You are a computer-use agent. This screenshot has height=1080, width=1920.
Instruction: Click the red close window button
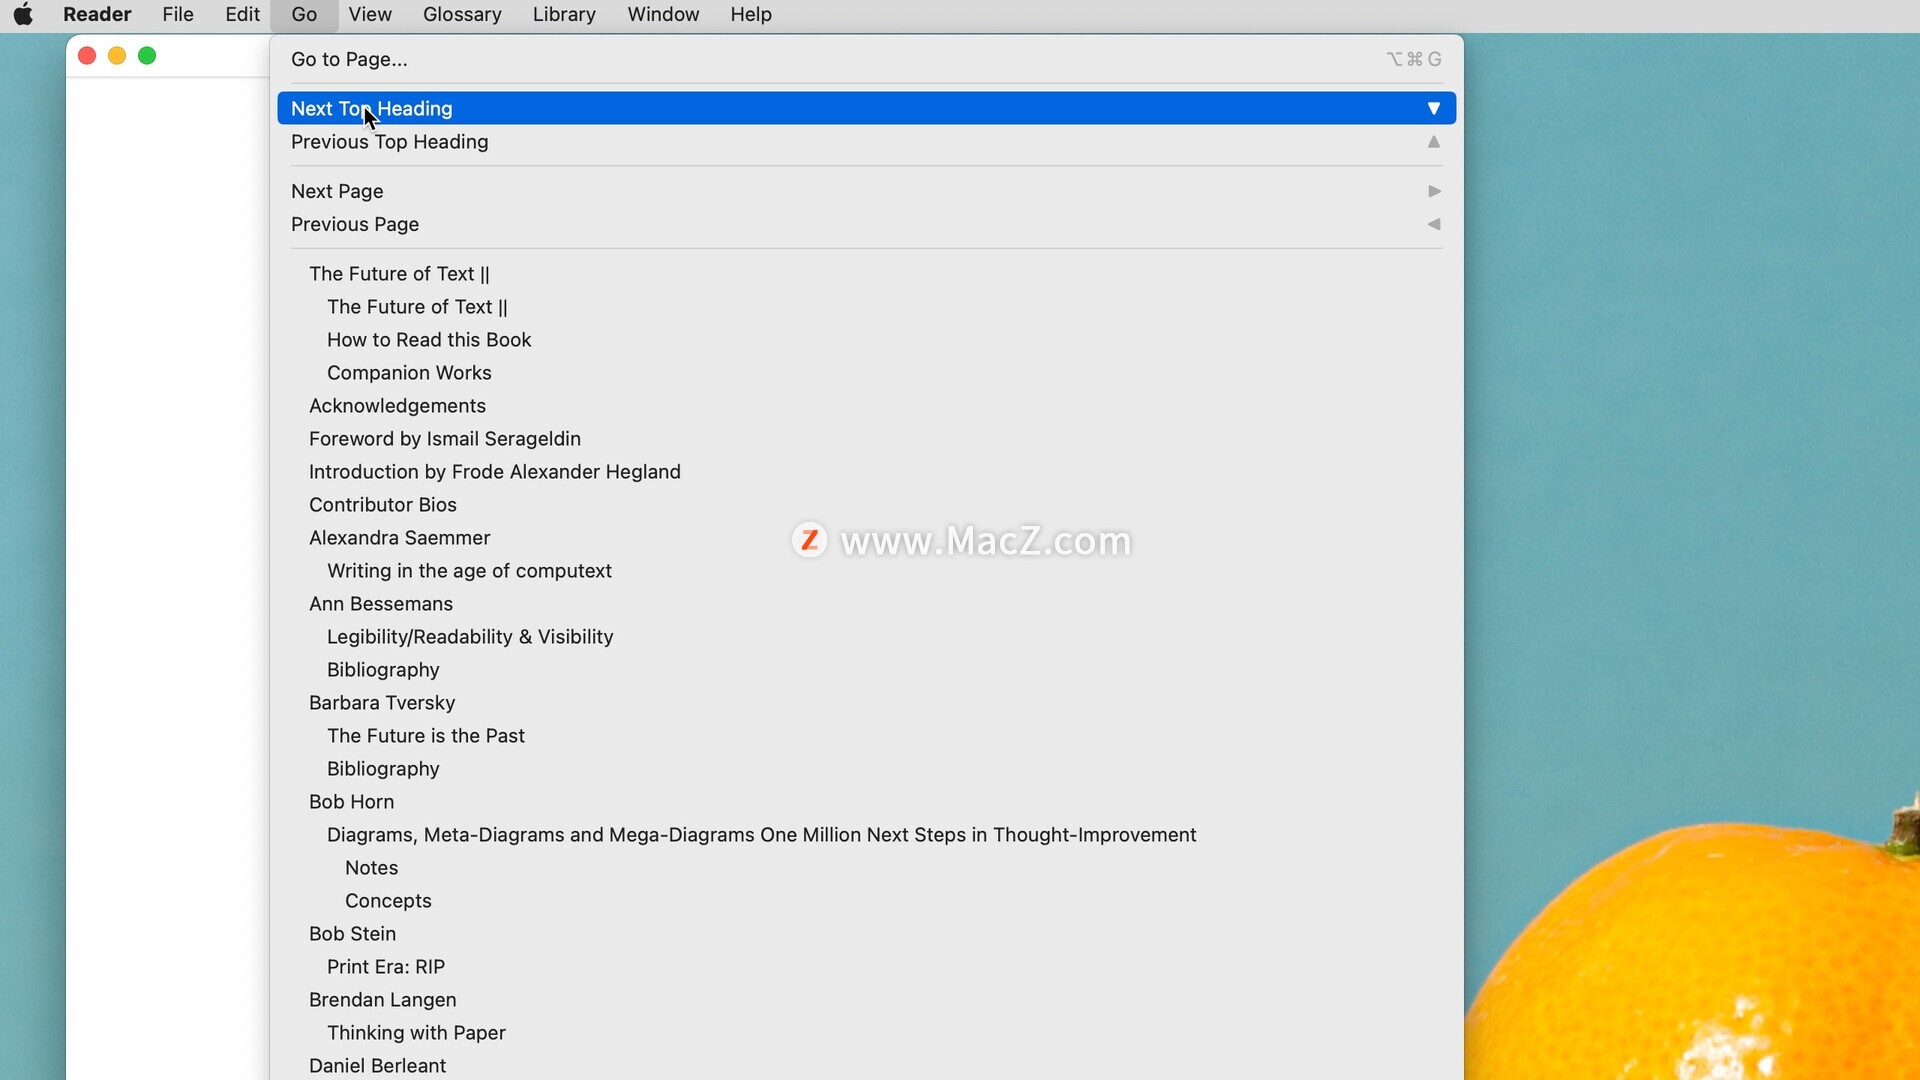click(x=87, y=56)
